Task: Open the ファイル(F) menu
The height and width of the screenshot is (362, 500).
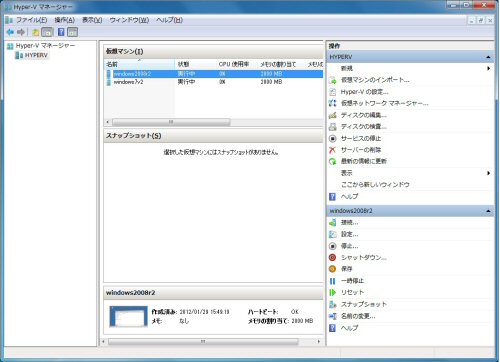Action: point(32,20)
